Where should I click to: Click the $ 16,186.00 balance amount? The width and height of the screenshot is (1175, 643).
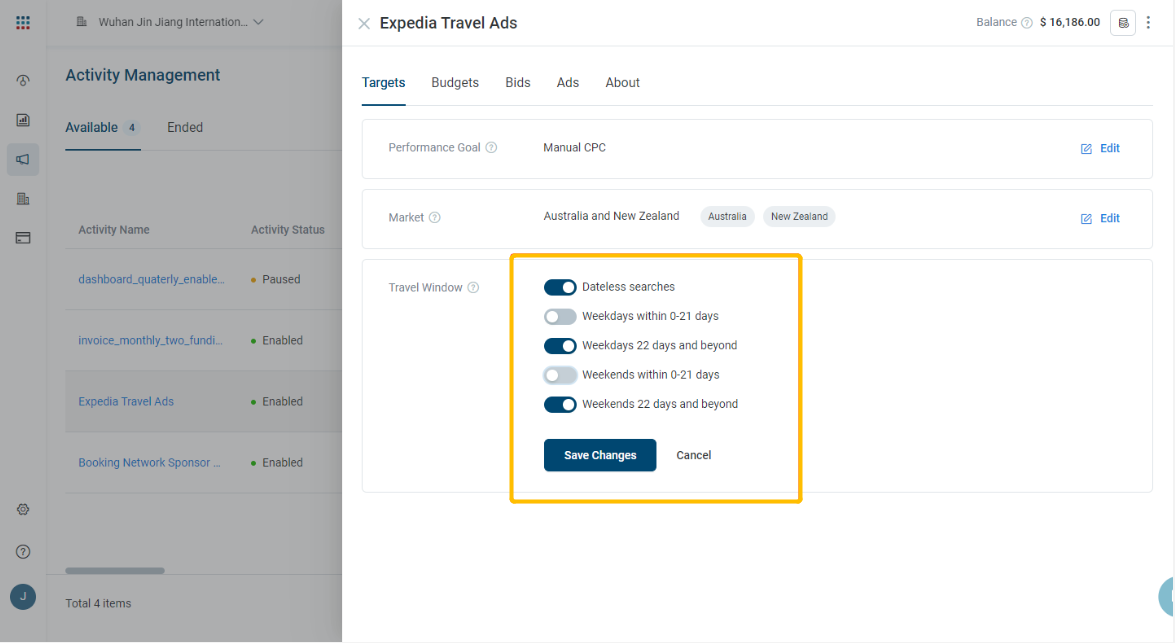click(x=1070, y=22)
